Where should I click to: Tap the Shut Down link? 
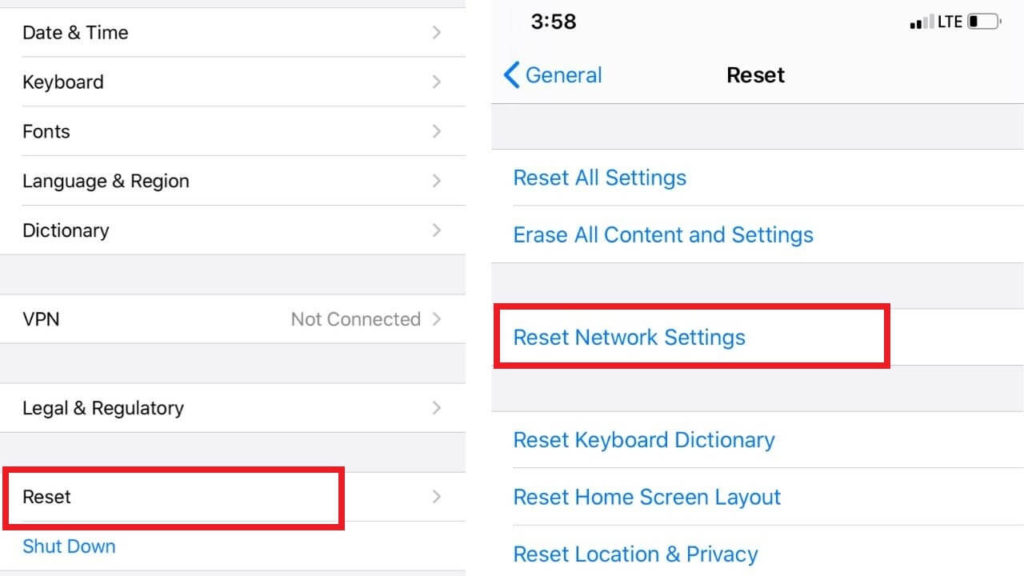coord(69,547)
